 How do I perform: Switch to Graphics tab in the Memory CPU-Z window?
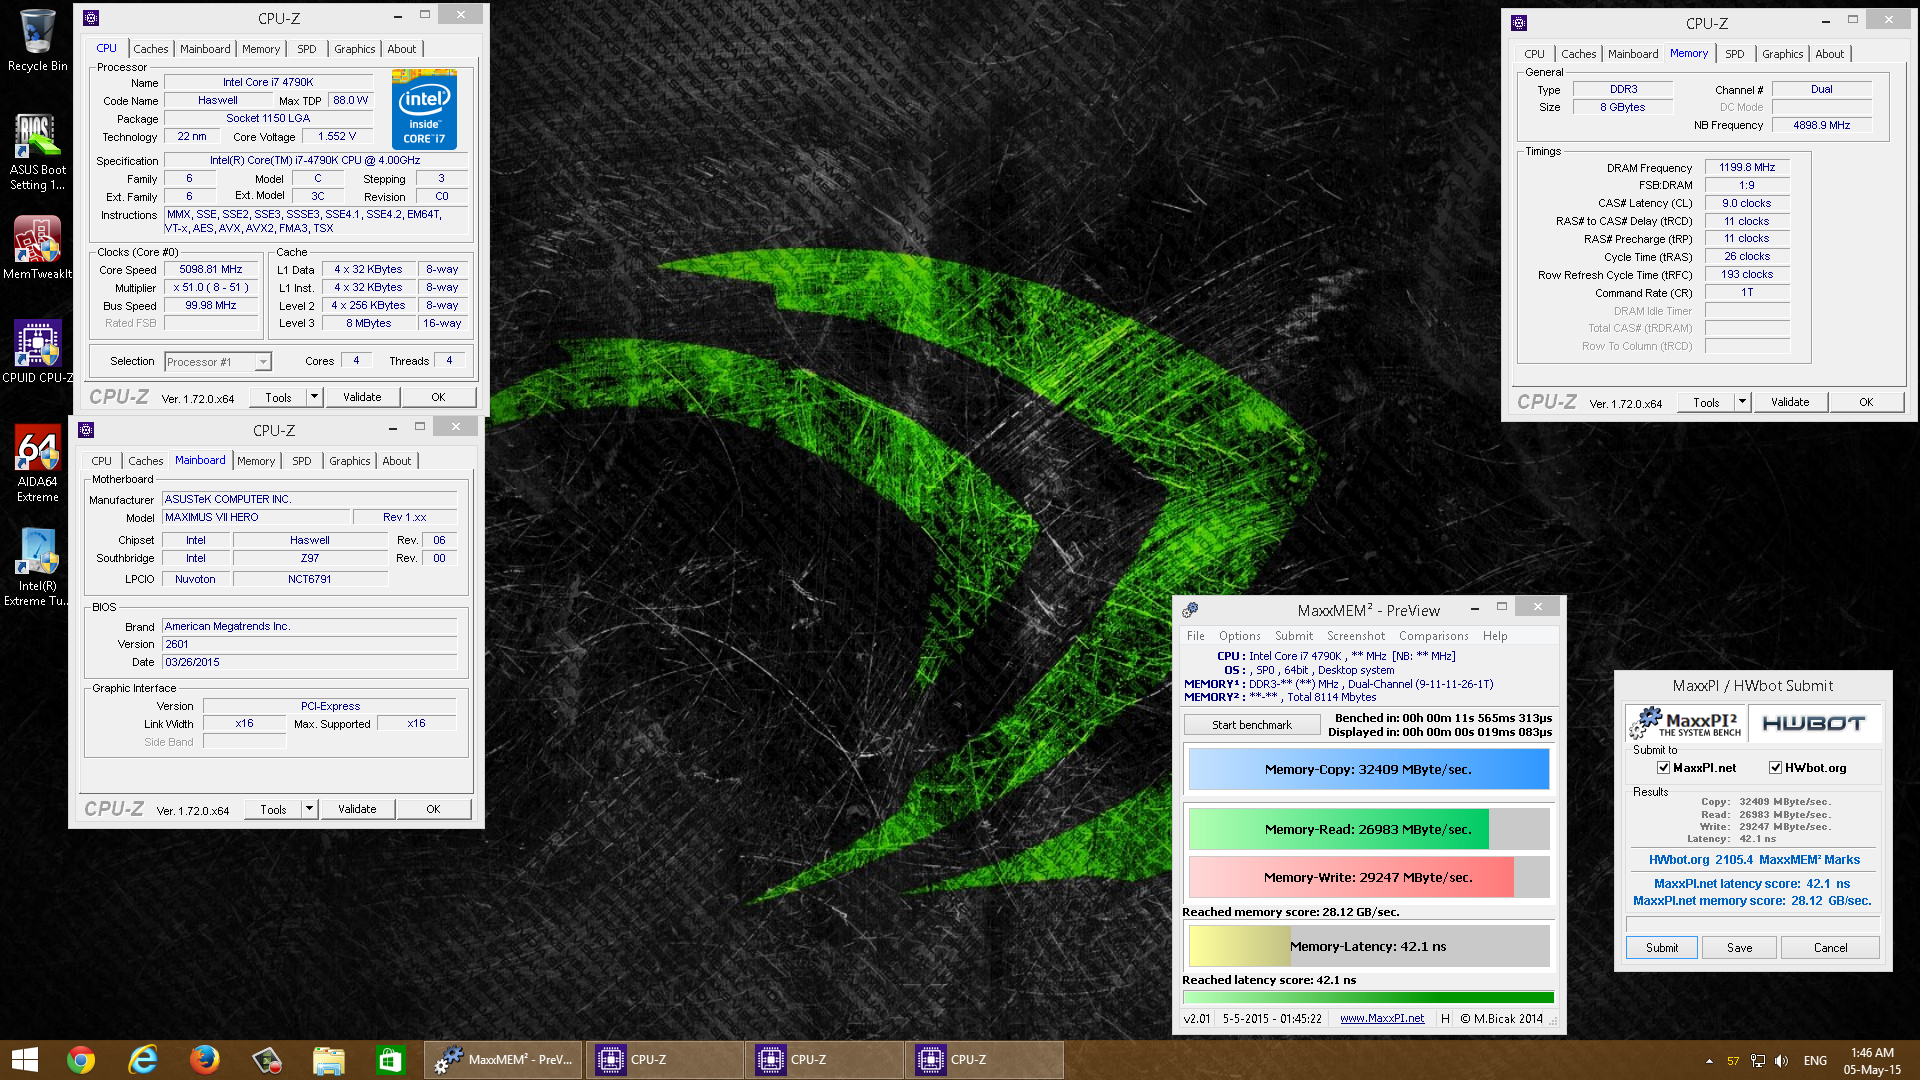pyautogui.click(x=1783, y=54)
